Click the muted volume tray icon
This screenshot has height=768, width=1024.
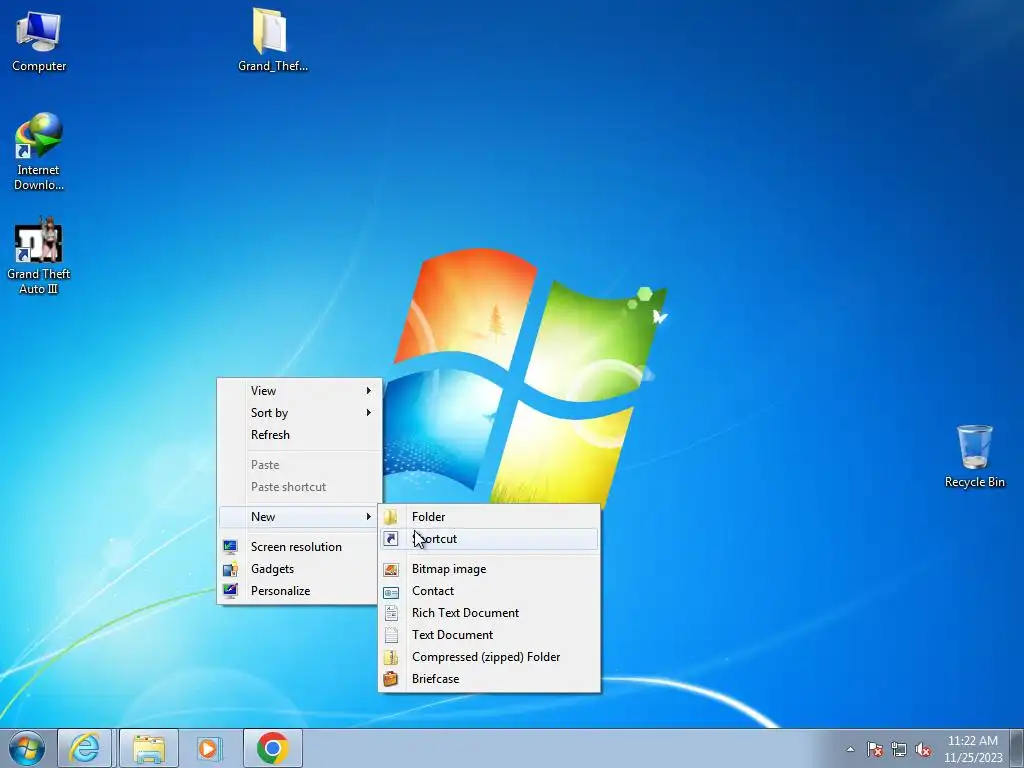(923, 749)
